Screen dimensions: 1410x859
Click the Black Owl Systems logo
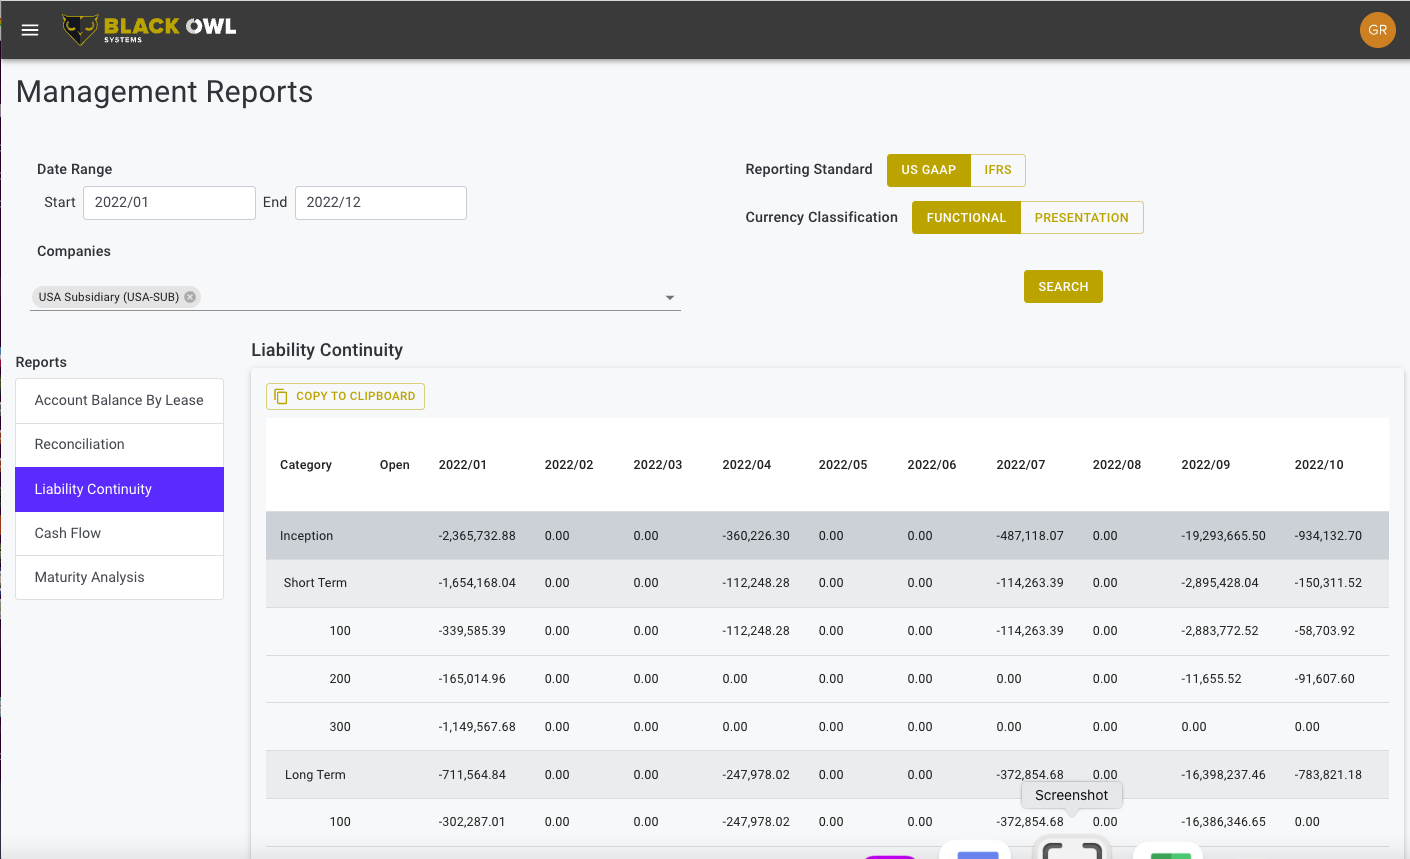pos(148,29)
